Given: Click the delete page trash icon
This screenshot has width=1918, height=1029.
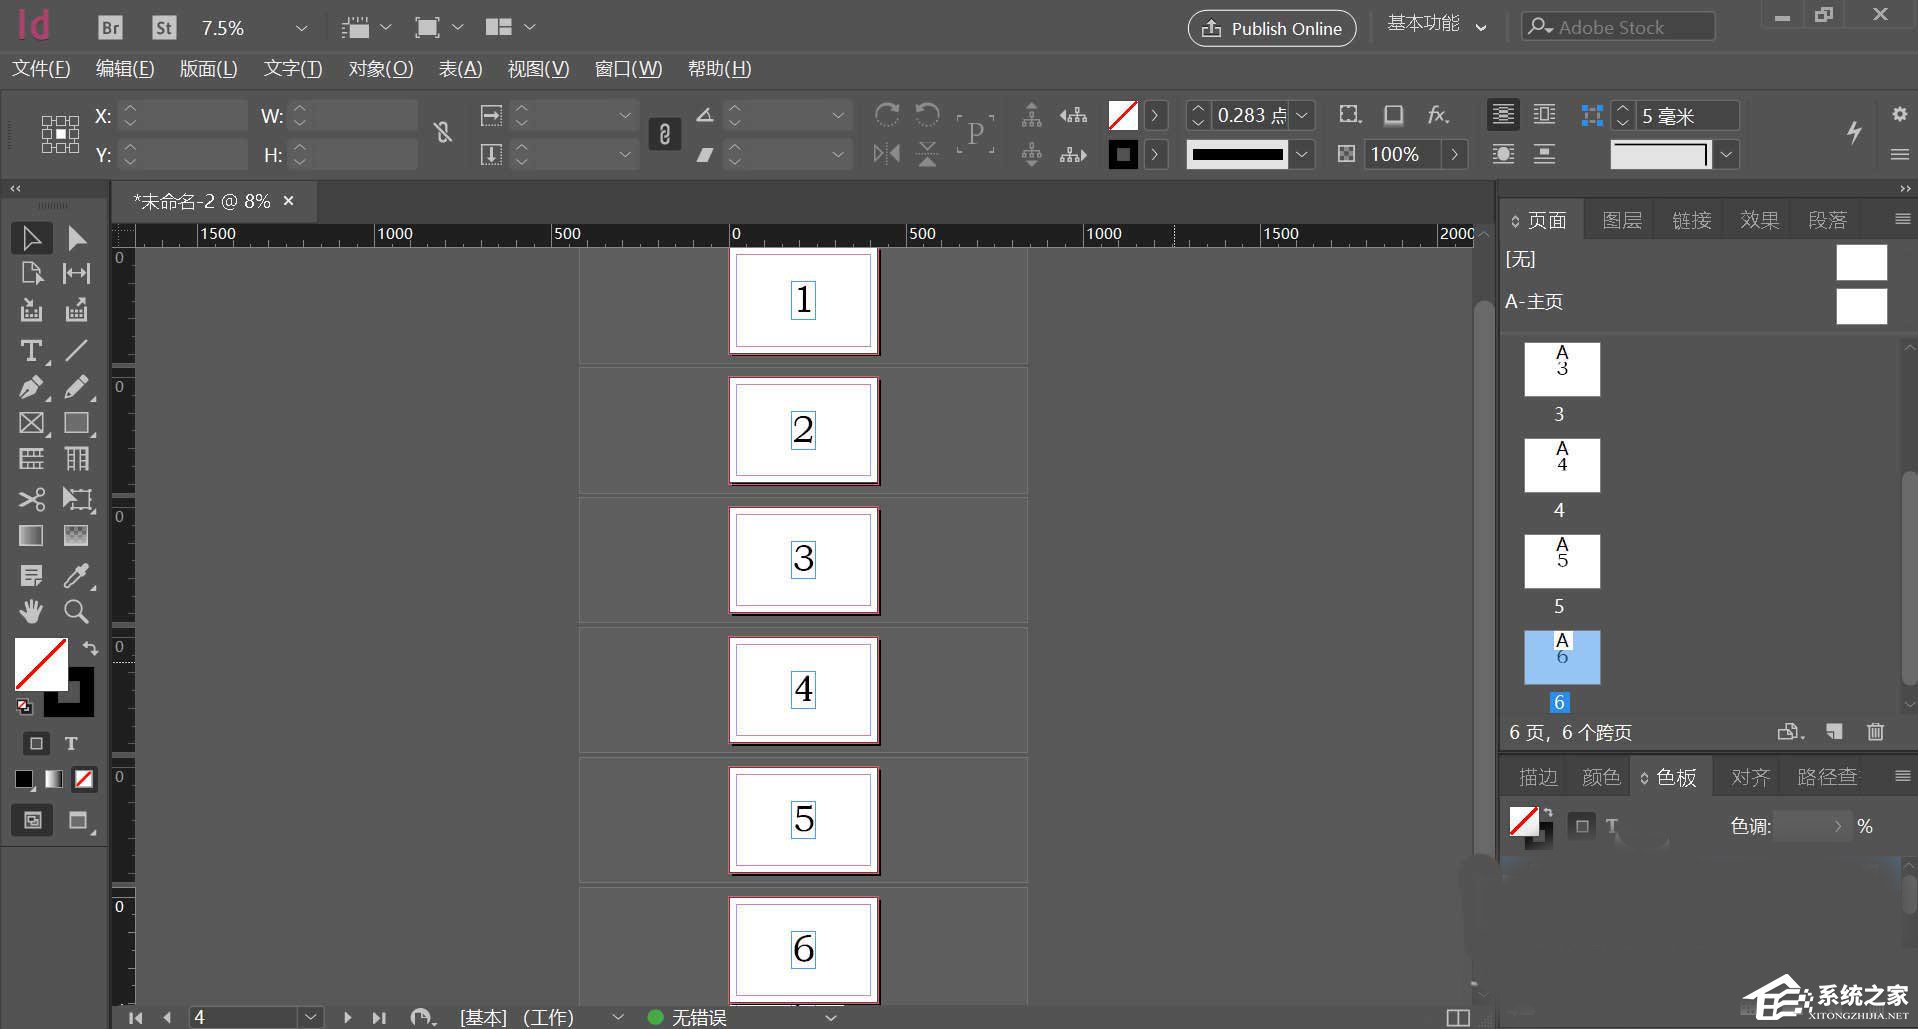Looking at the screenshot, I should 1876,732.
